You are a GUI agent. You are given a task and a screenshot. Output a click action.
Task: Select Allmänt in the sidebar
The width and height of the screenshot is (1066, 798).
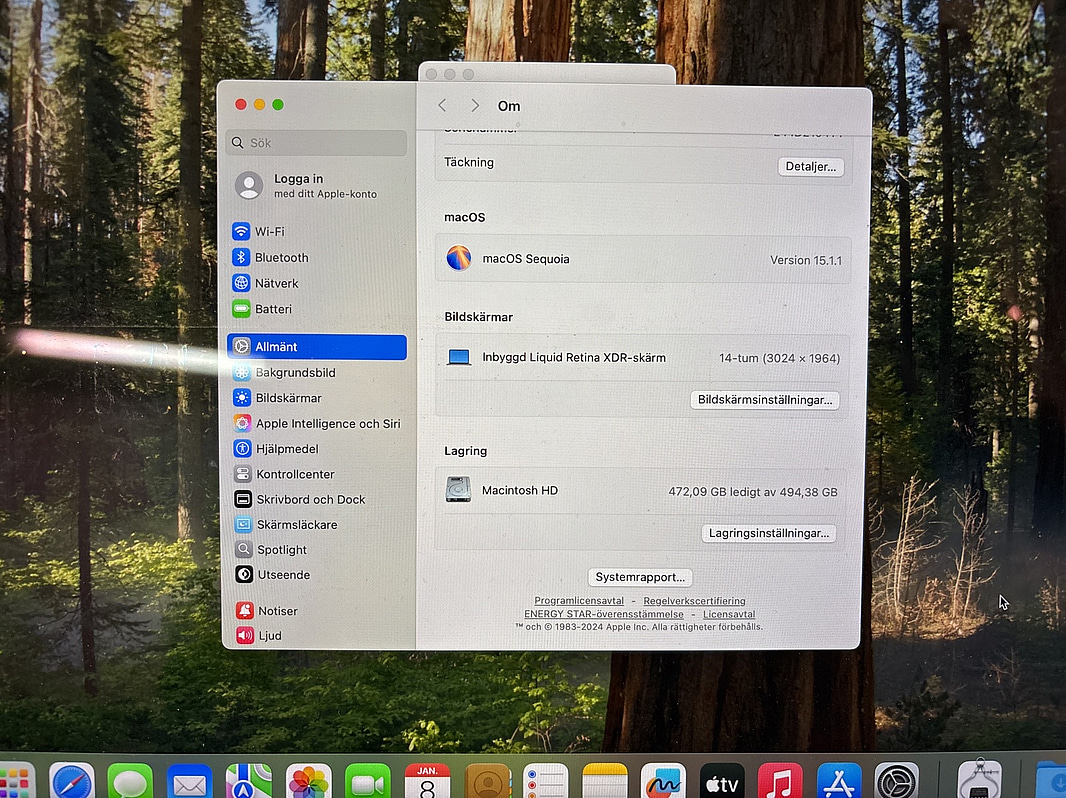pos(316,347)
